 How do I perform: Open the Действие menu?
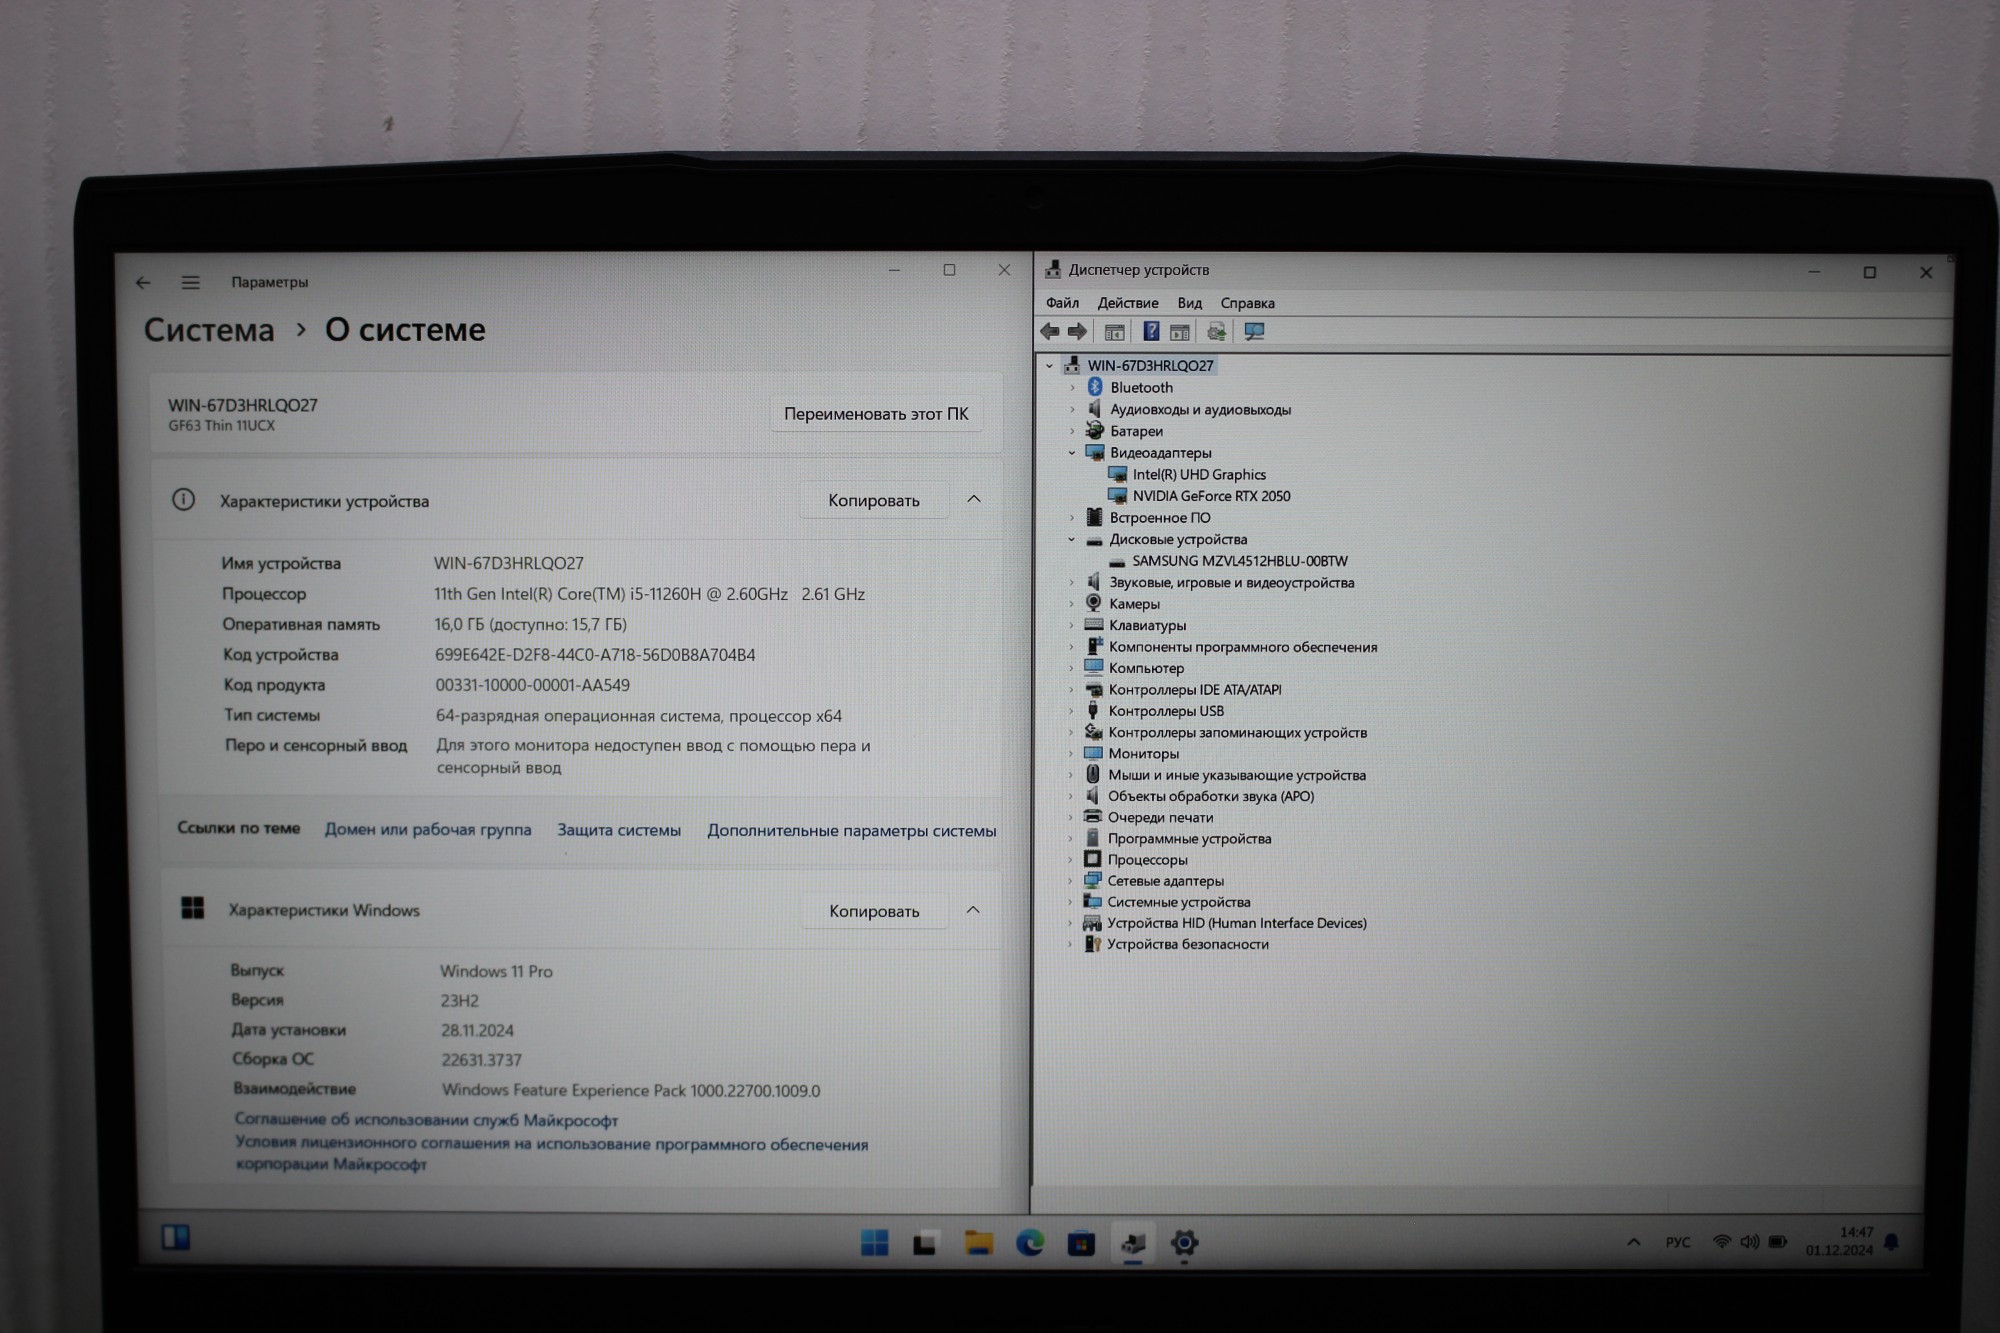point(1127,303)
